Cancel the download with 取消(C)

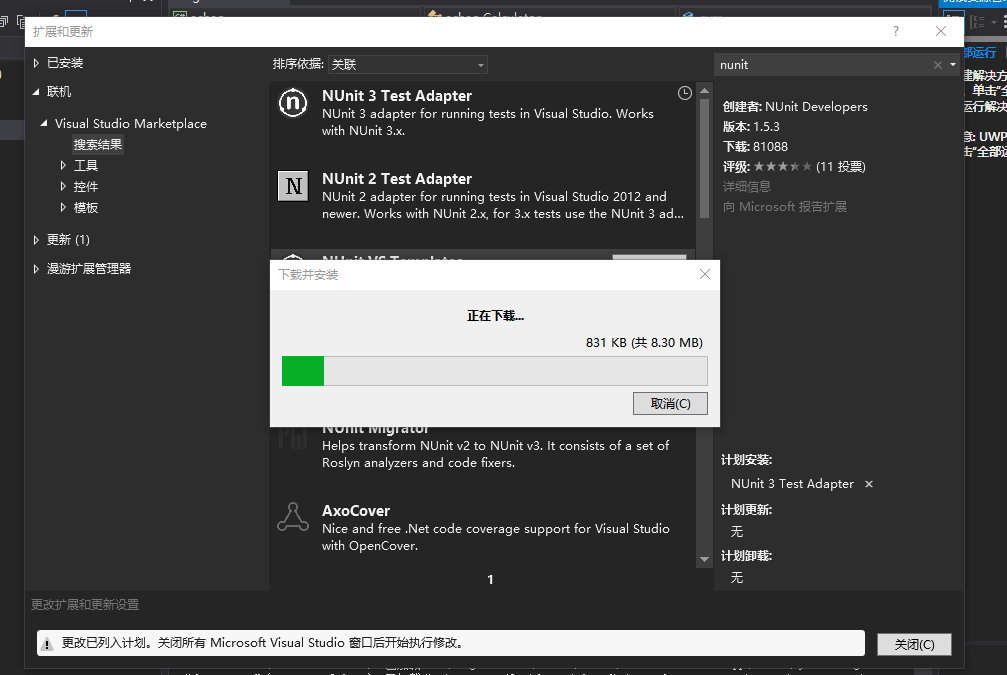pos(670,403)
